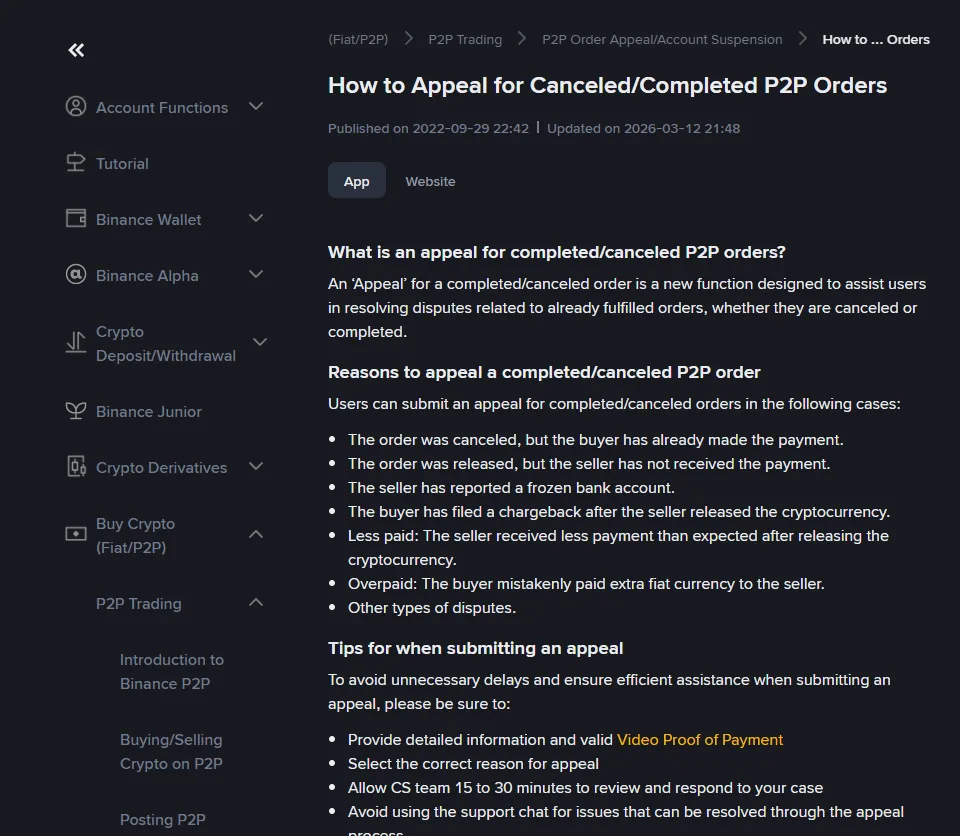This screenshot has height=836, width=960.
Task: Click bullet about frozen bank account
Action: click(511, 488)
